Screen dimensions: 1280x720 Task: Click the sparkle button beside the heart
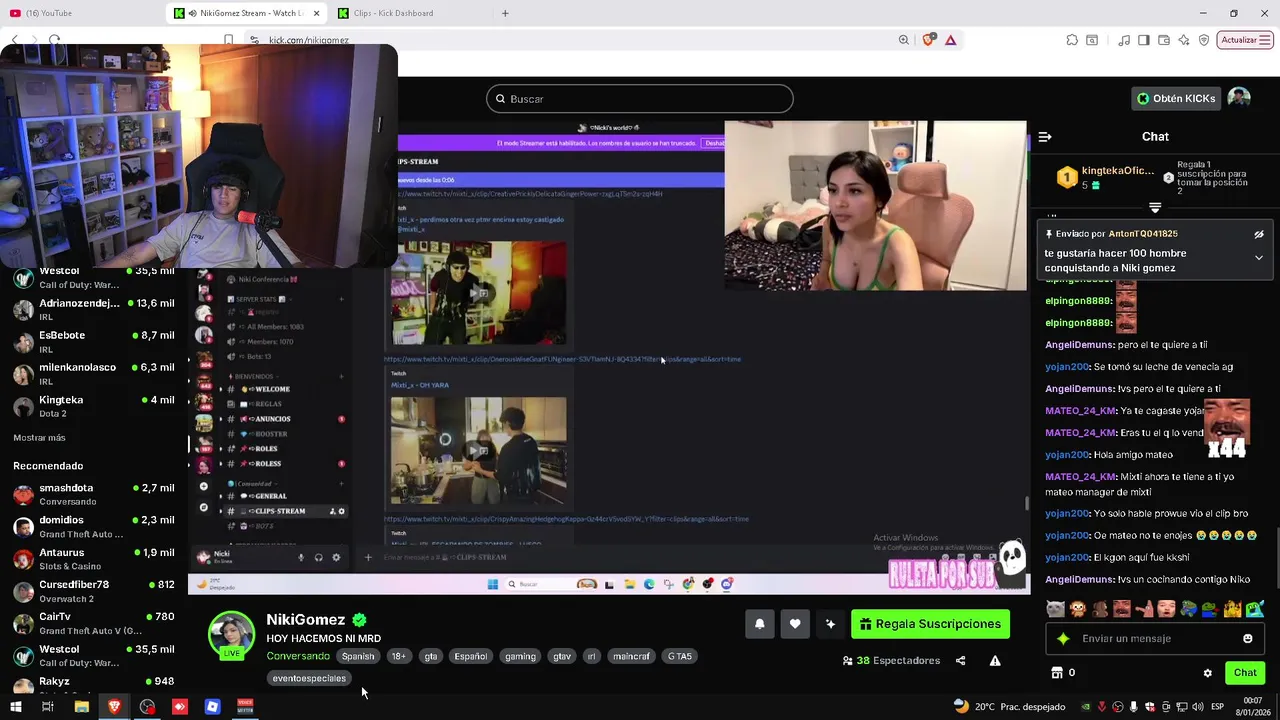tap(830, 624)
